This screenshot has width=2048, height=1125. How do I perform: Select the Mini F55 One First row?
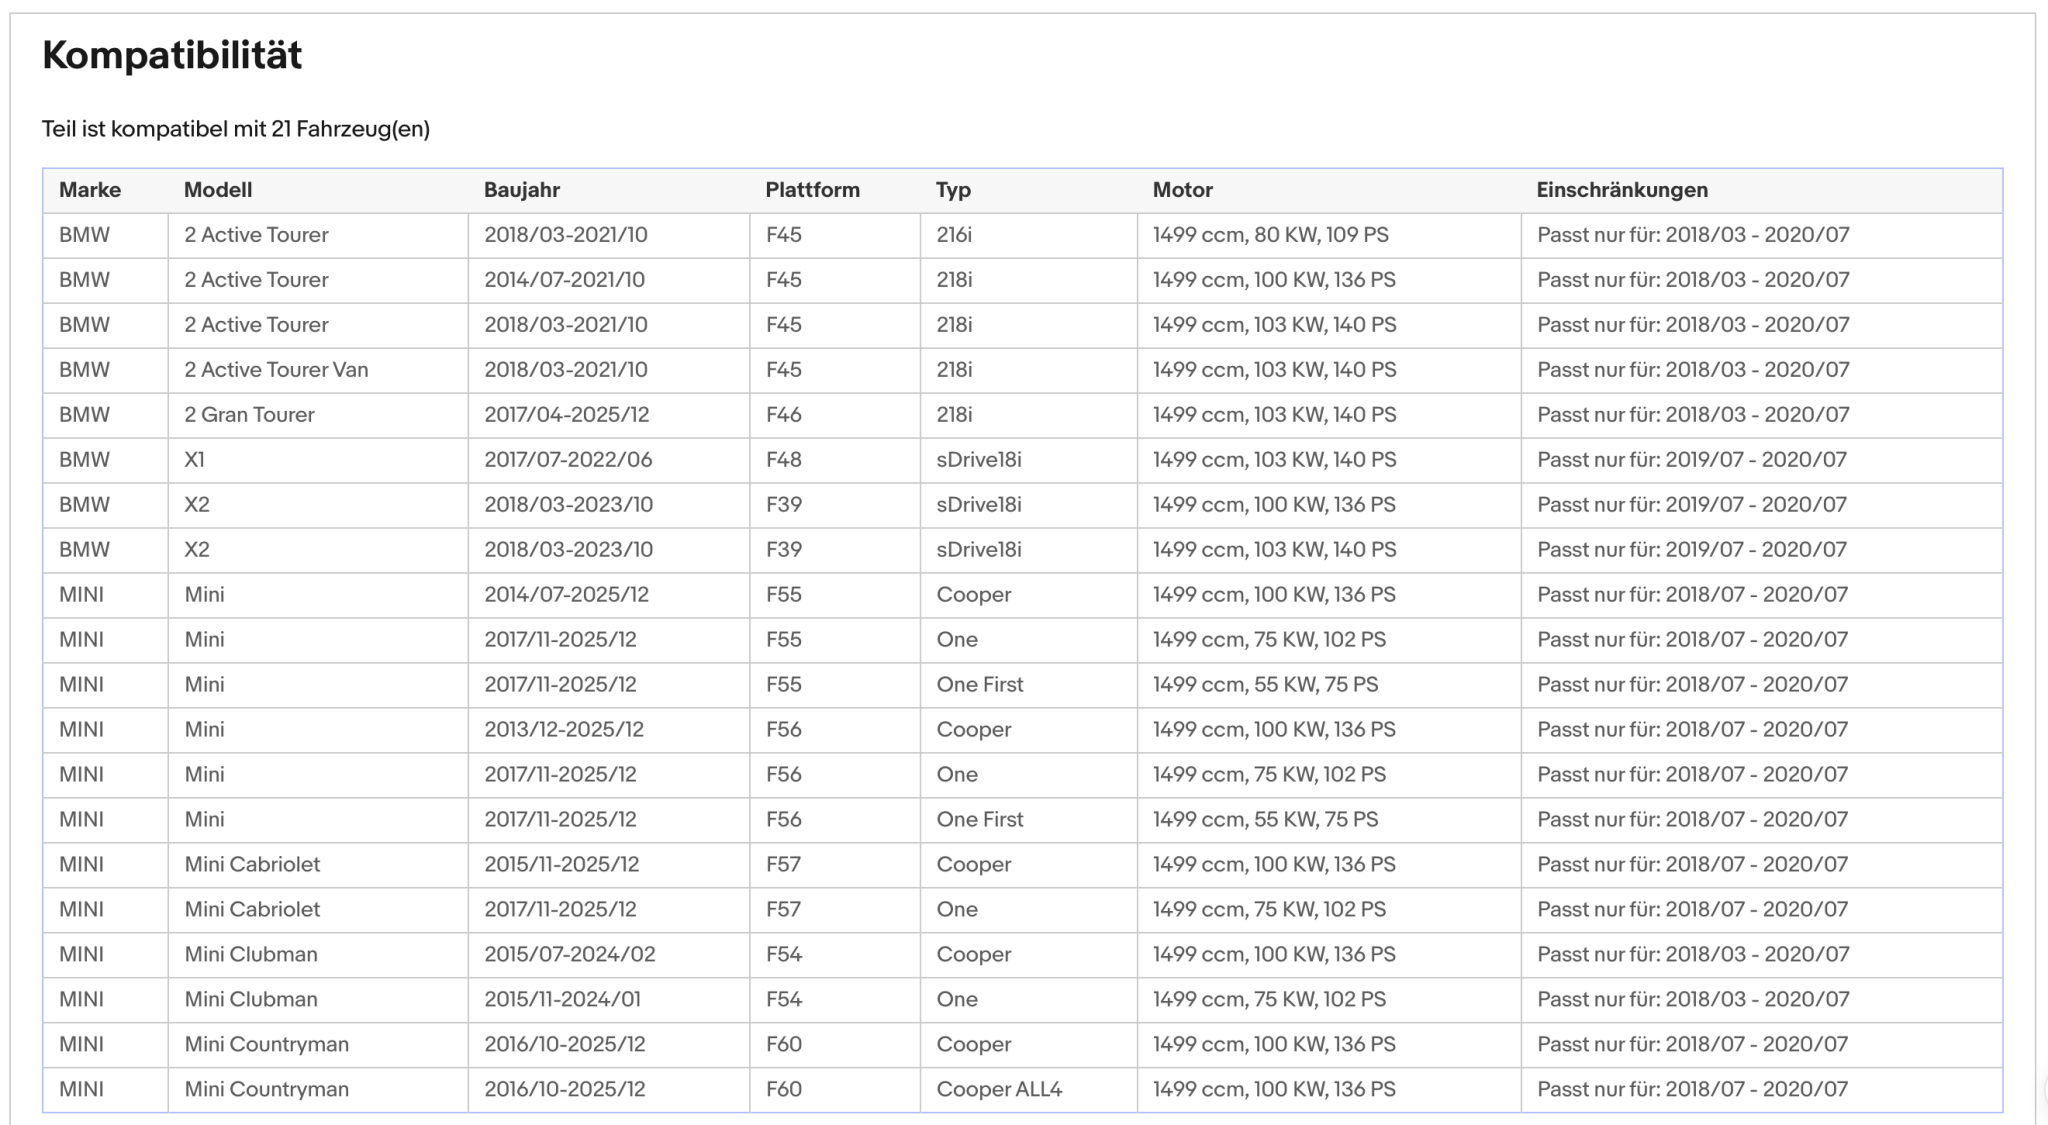pyautogui.click(x=1022, y=685)
